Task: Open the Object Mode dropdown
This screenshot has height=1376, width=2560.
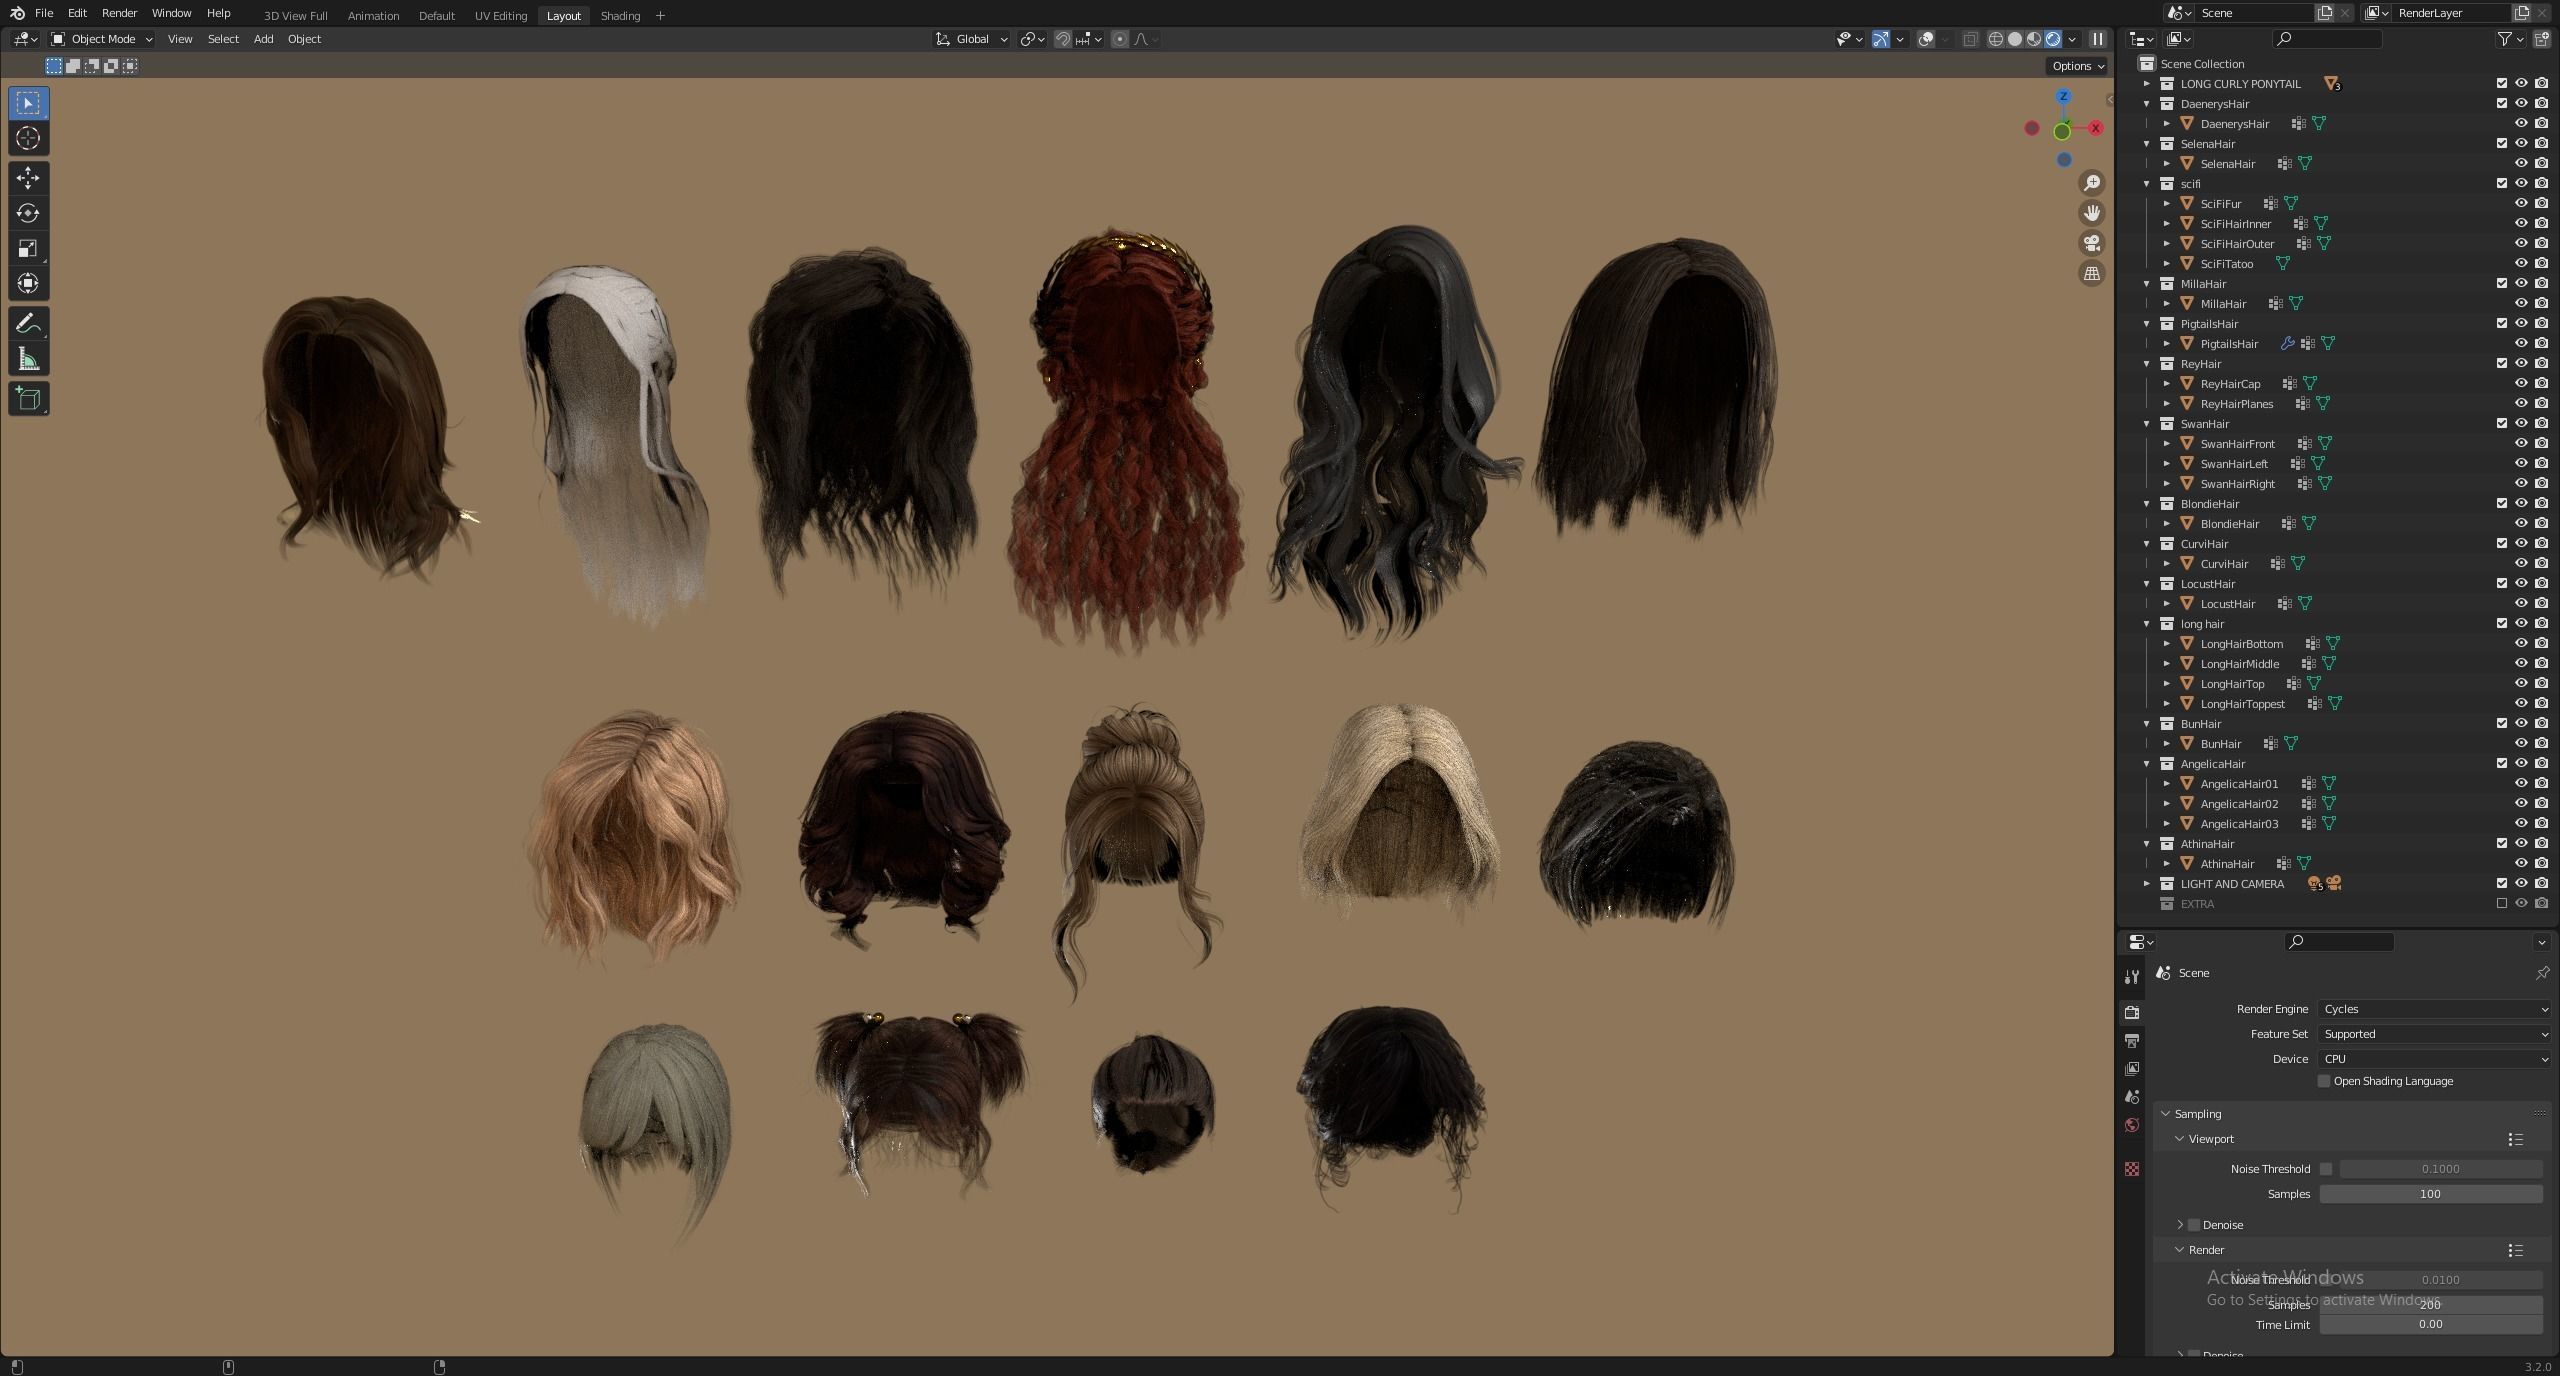Action: 102,39
